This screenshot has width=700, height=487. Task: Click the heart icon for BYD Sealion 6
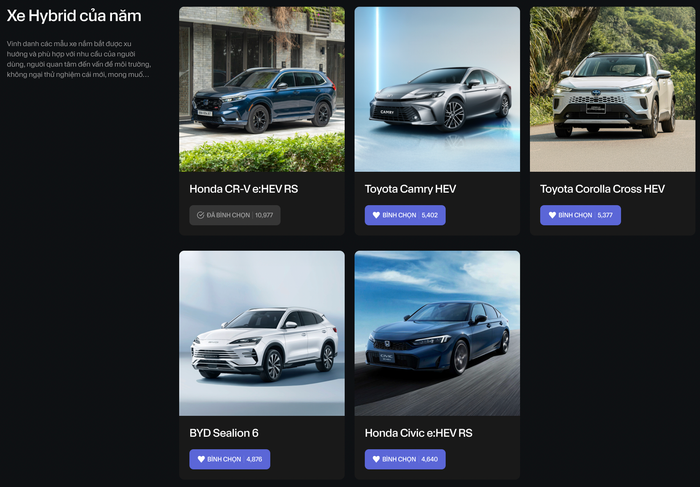click(x=201, y=459)
